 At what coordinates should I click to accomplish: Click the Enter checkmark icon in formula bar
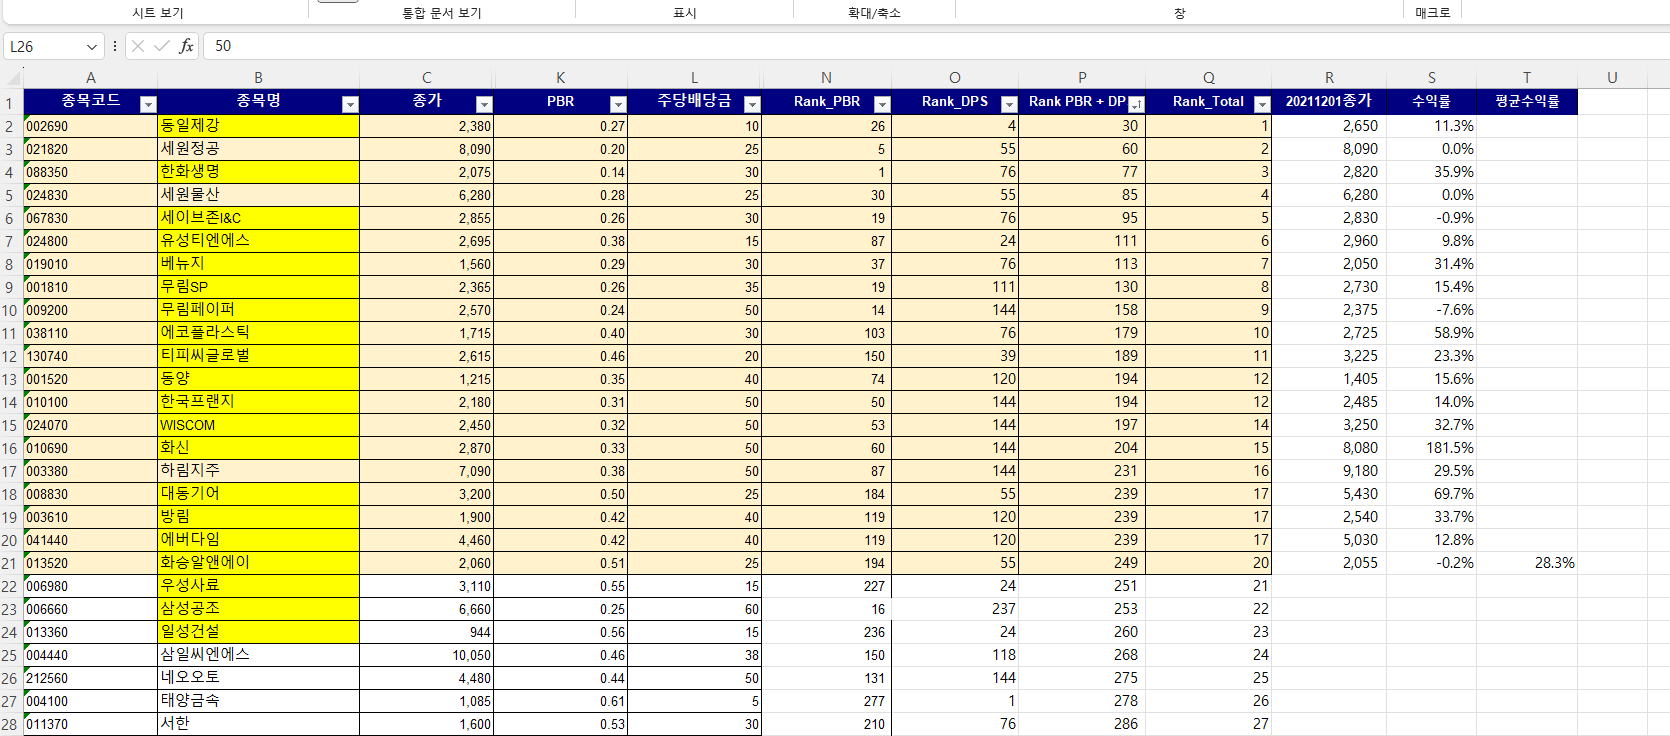click(x=162, y=46)
